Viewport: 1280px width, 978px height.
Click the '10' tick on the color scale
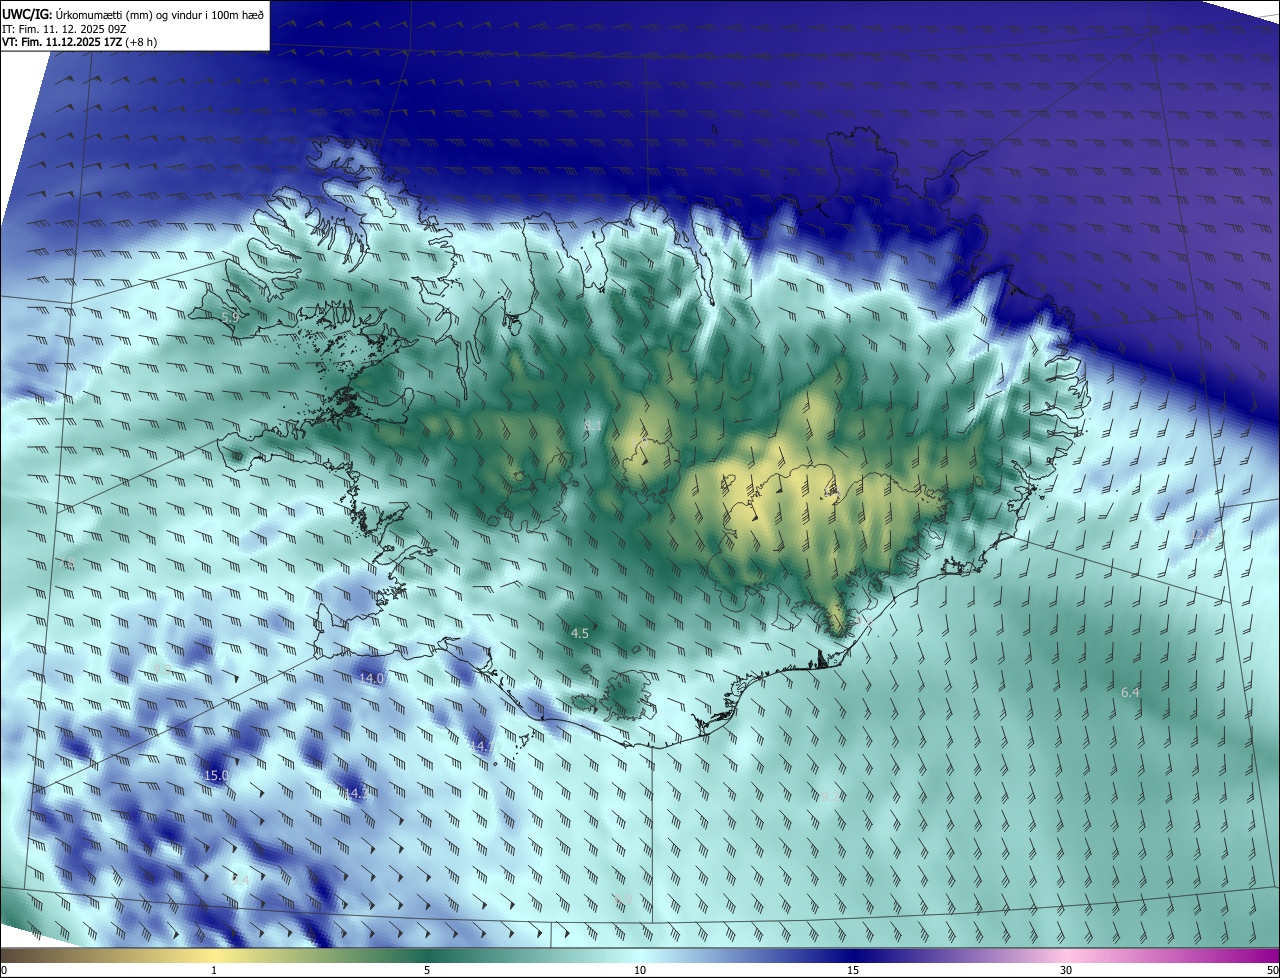pos(640,970)
